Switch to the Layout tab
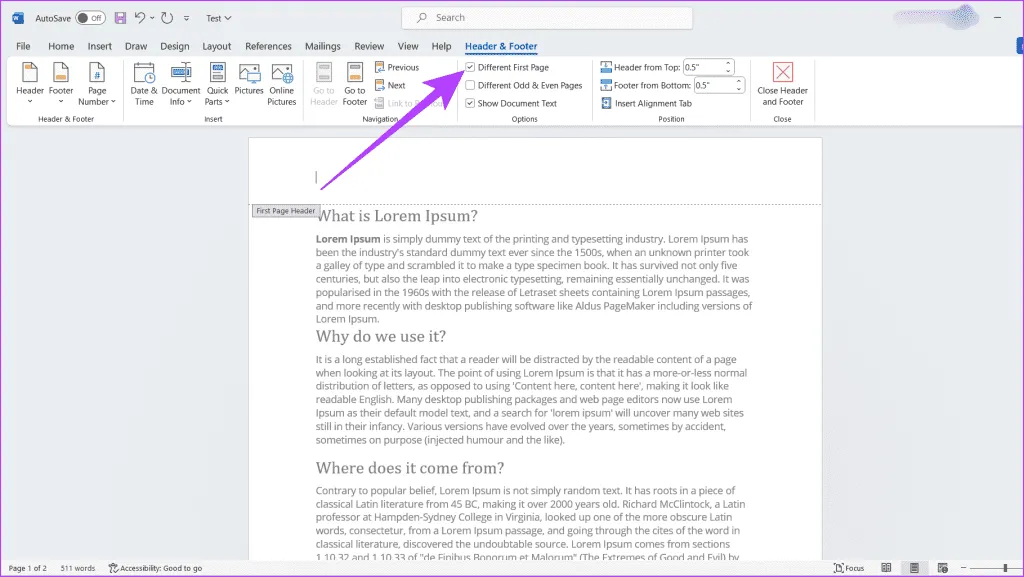 [217, 46]
